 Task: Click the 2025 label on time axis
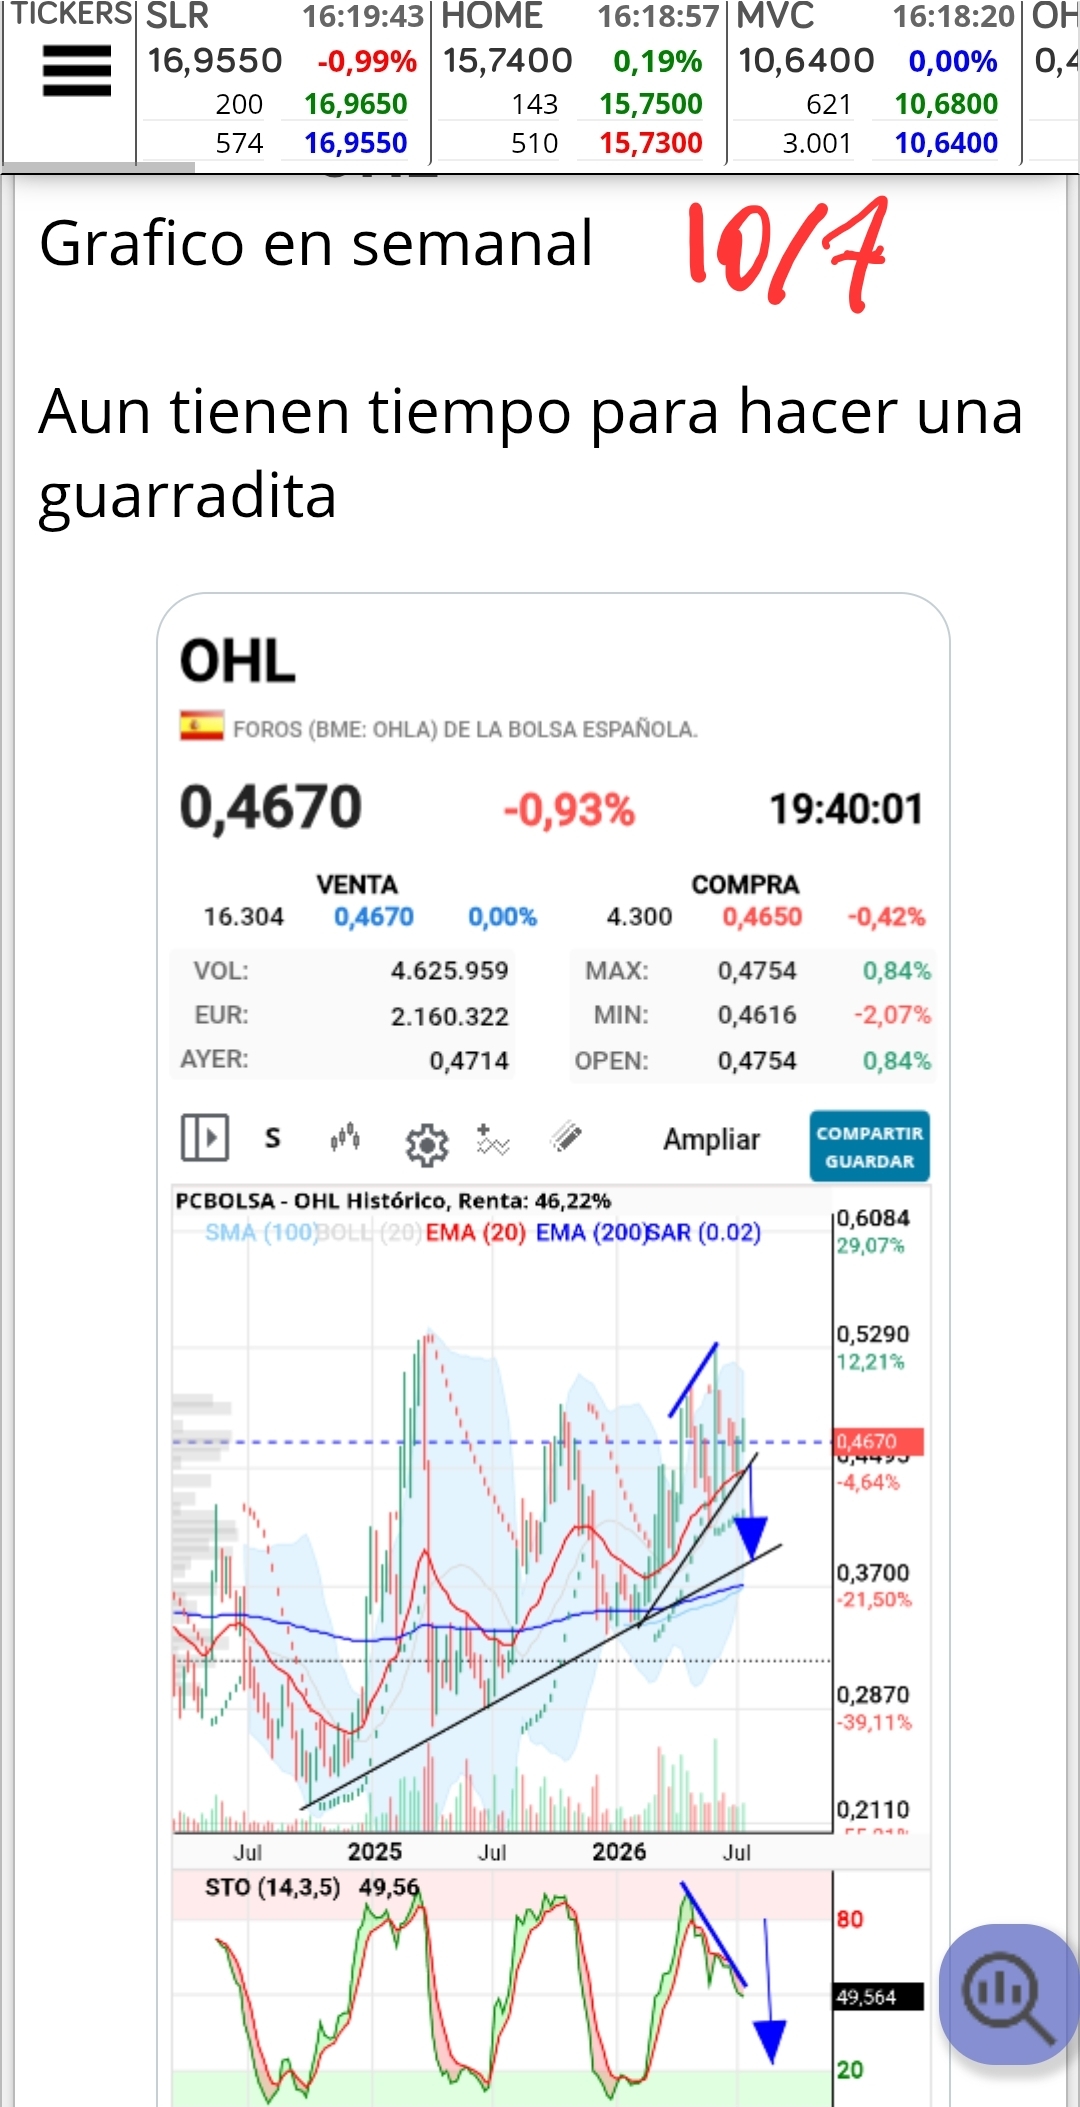(375, 1852)
